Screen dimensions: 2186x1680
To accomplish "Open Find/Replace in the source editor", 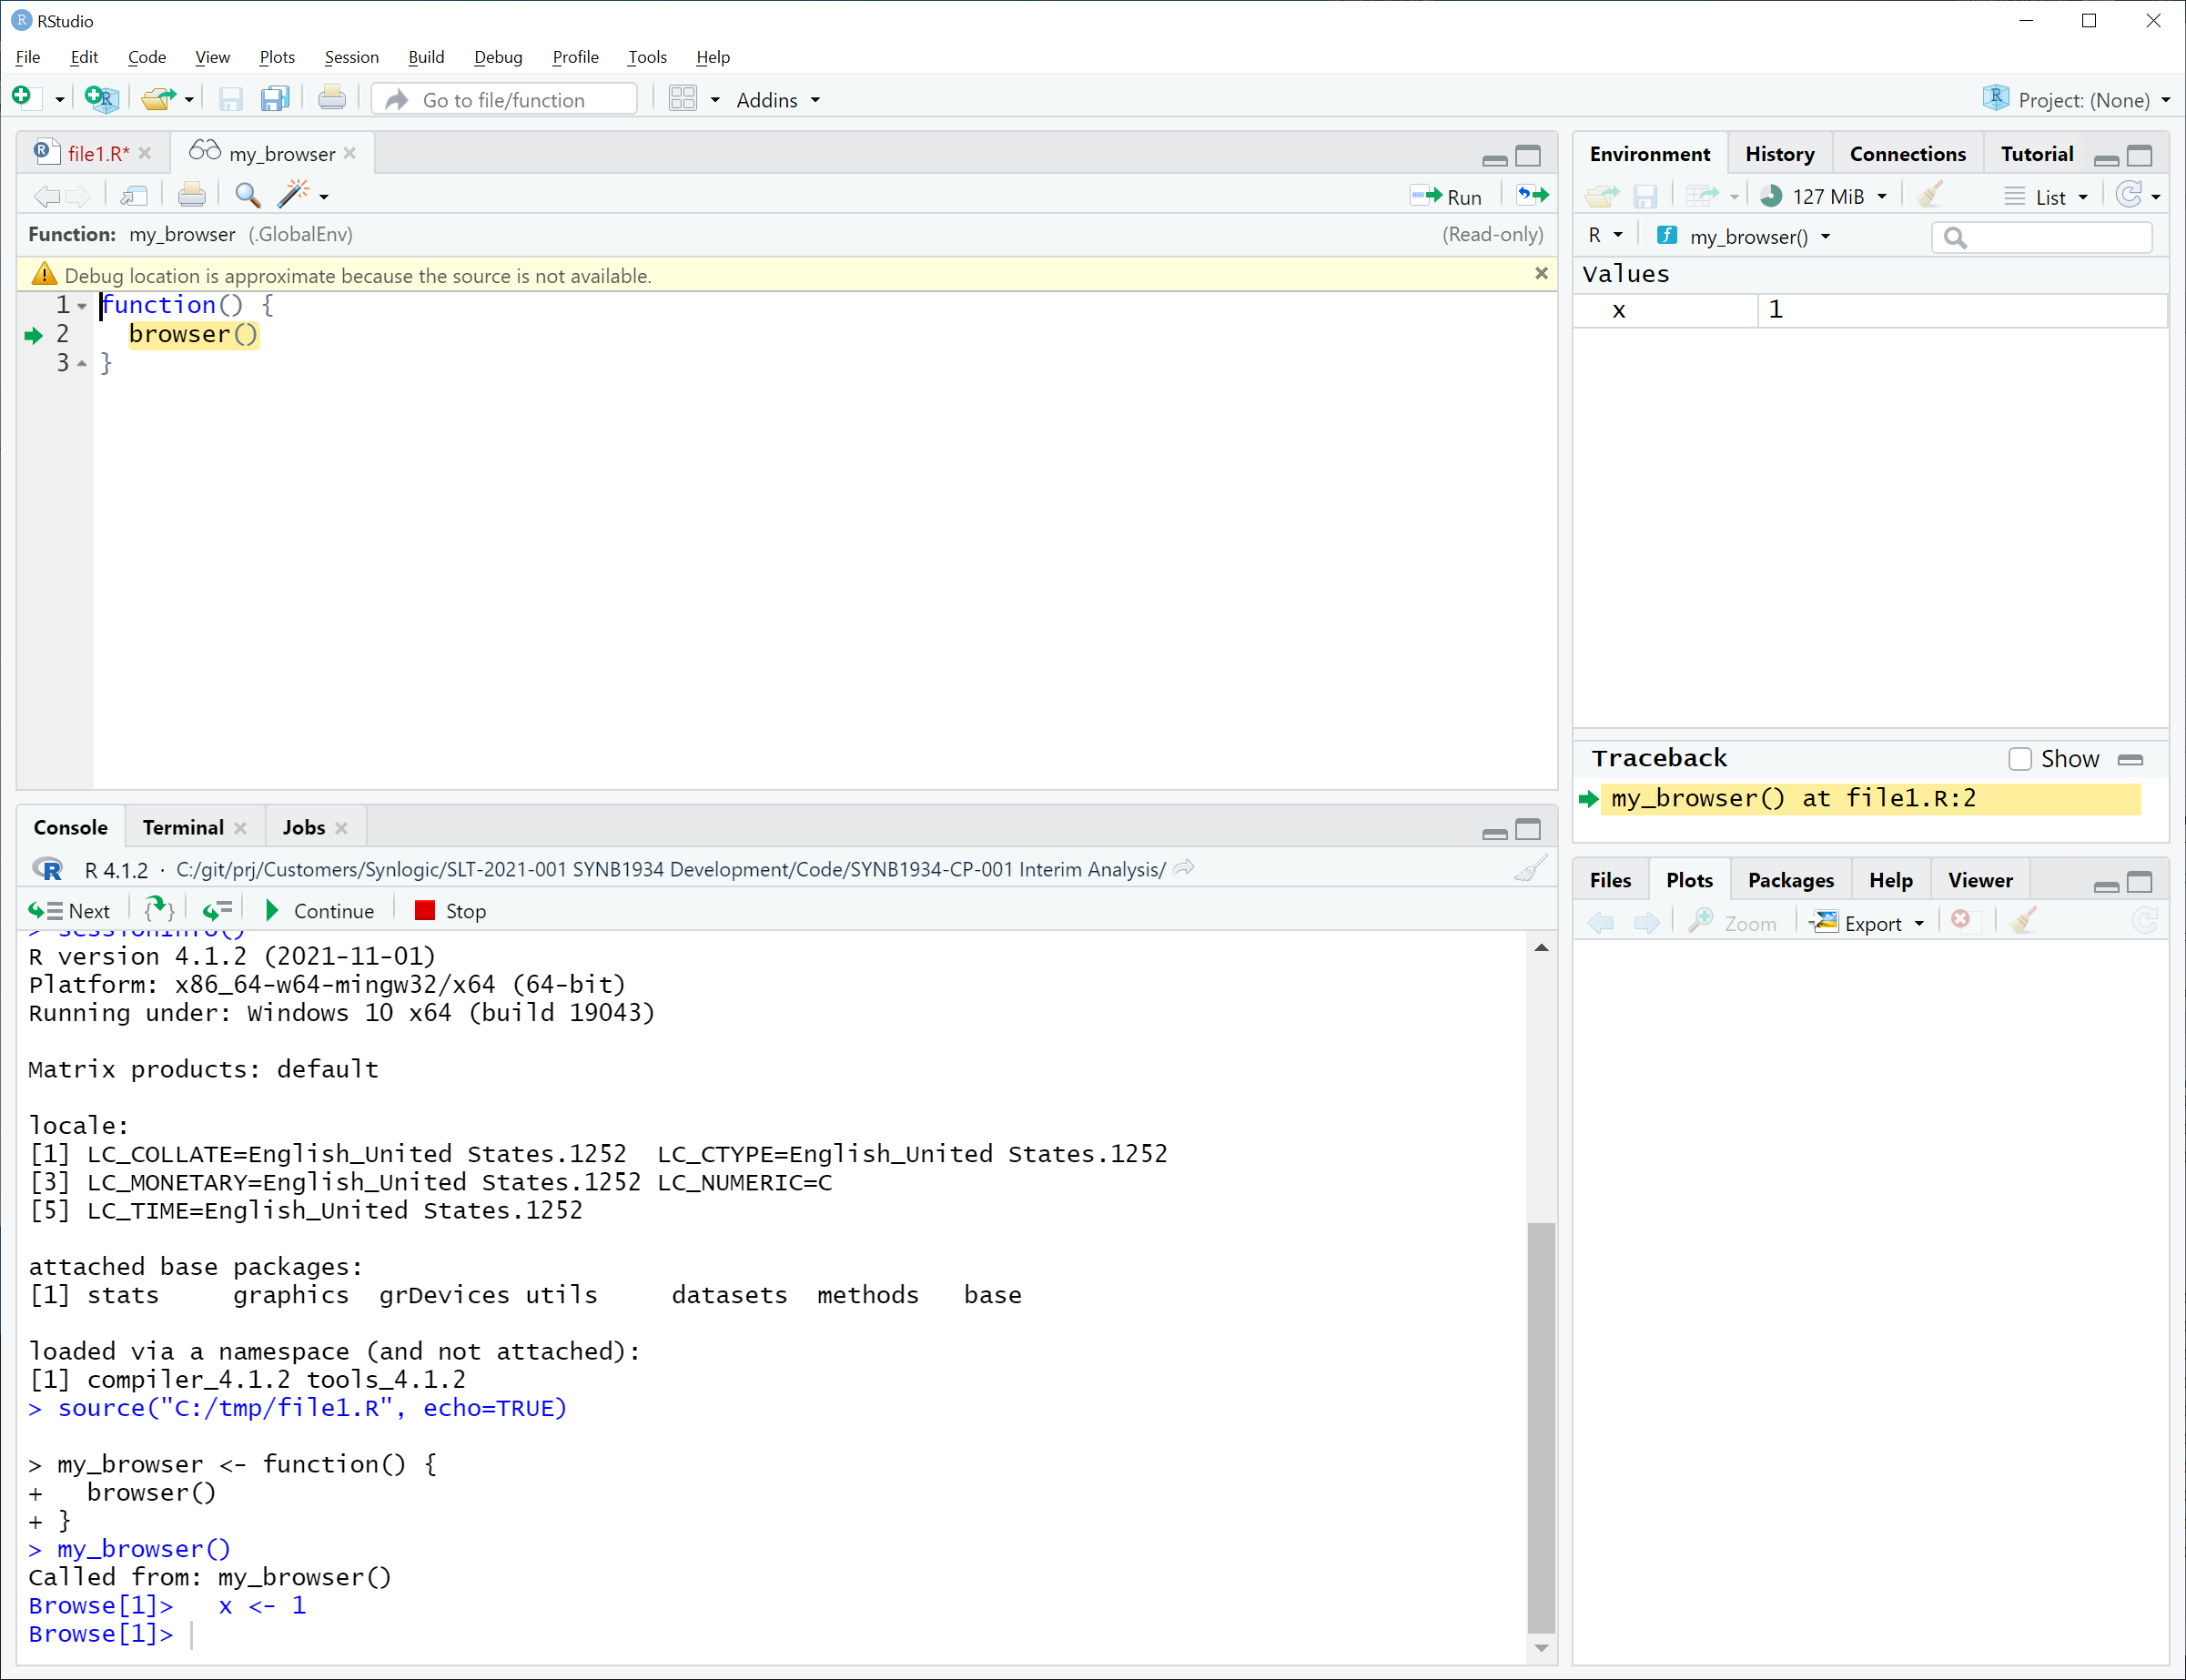I will (x=247, y=194).
